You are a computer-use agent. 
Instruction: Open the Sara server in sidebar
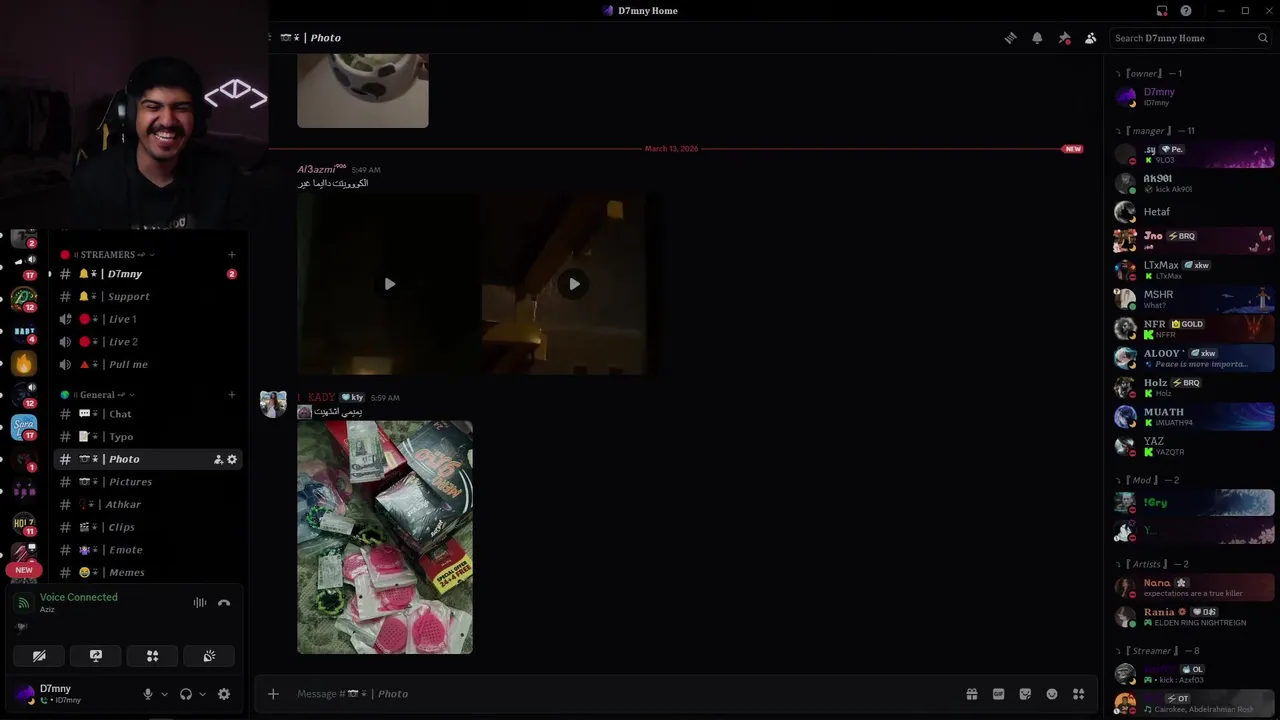click(24, 427)
